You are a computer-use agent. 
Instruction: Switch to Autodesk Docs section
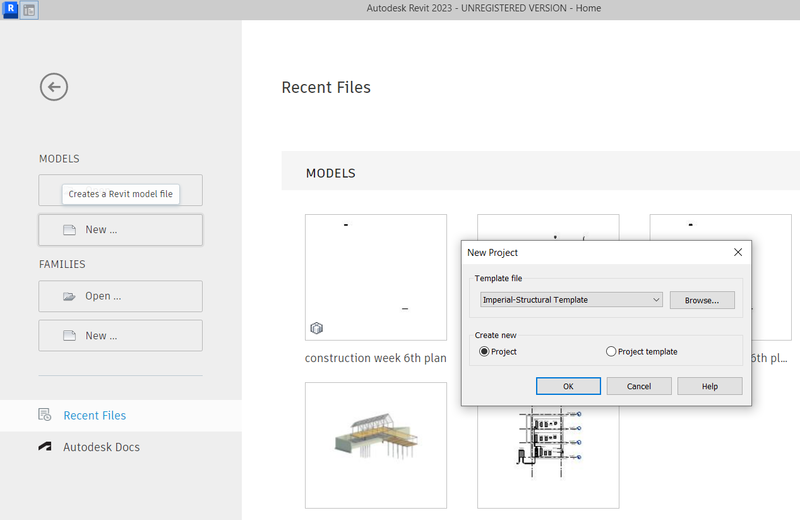tap(121, 447)
